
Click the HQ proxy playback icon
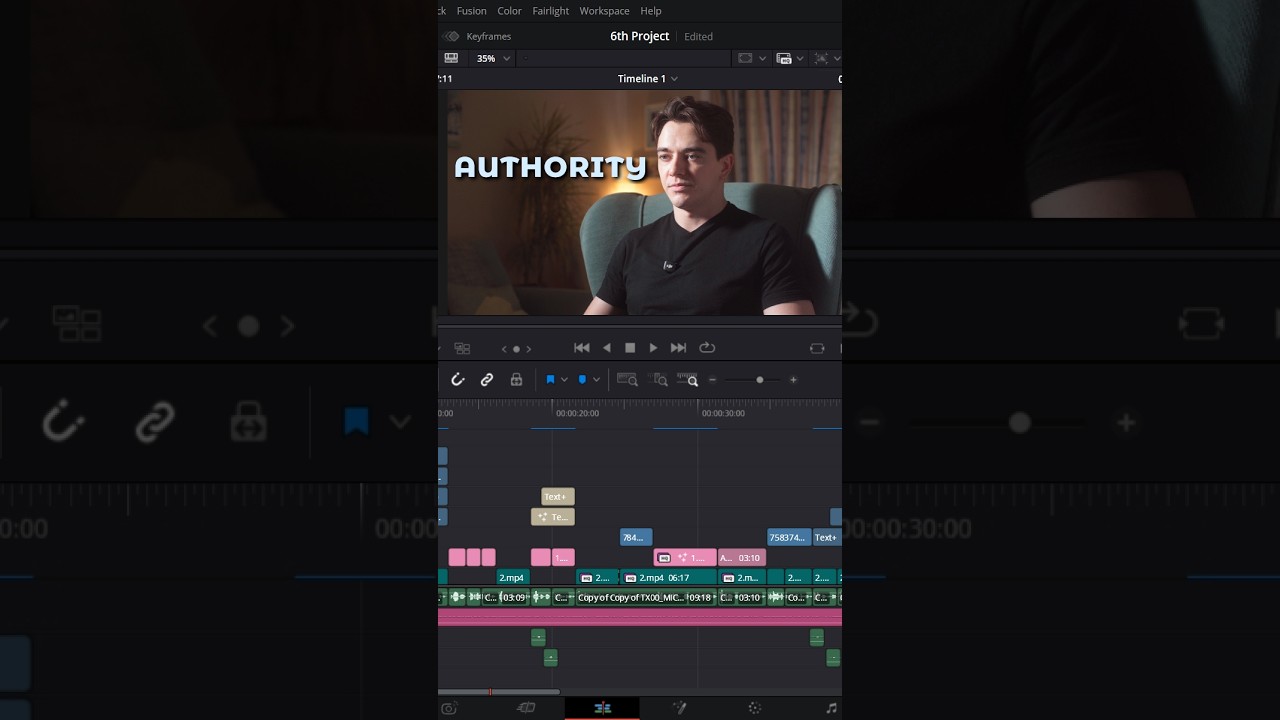[x=784, y=58]
